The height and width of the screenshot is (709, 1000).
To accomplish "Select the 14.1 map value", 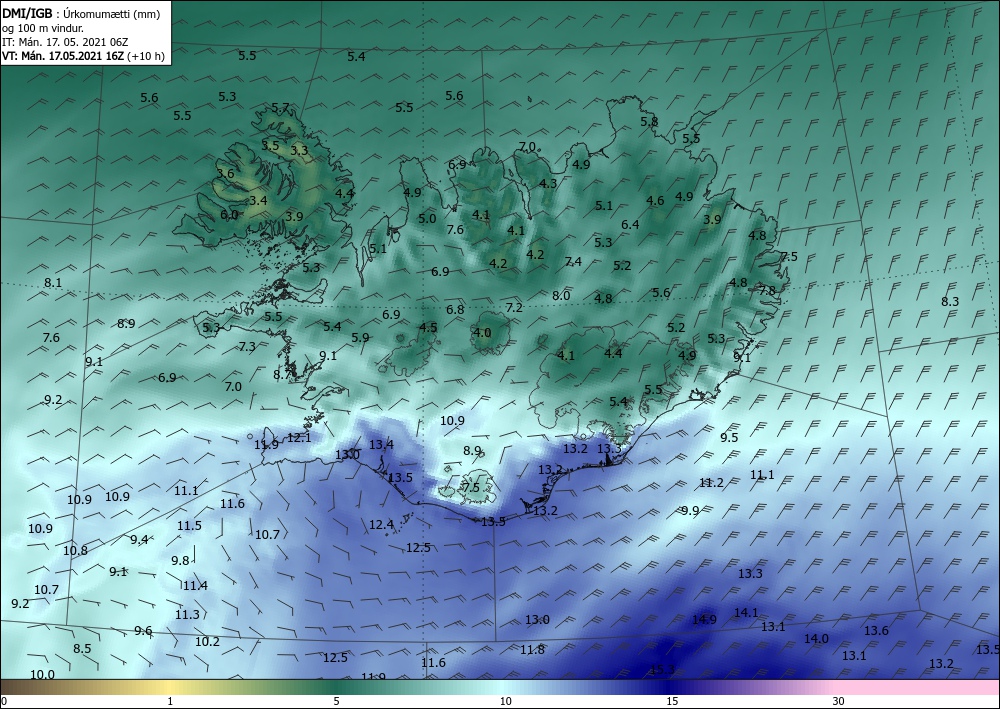I will [x=746, y=613].
